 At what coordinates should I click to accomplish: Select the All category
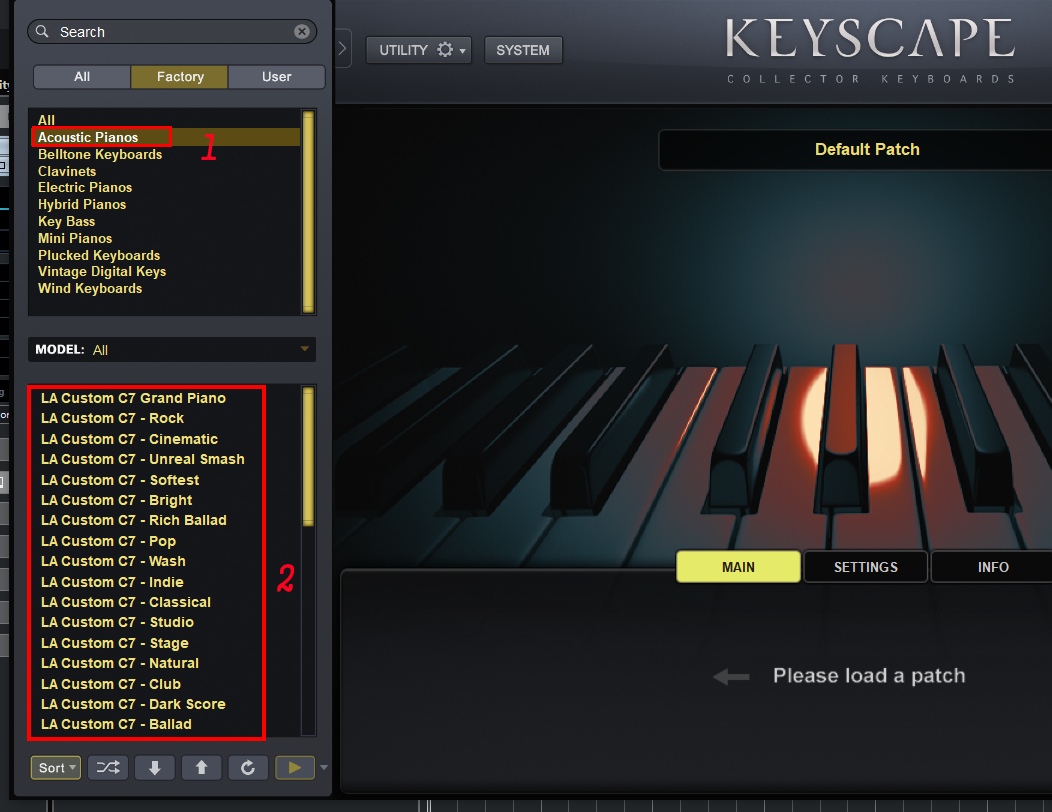tap(46, 120)
